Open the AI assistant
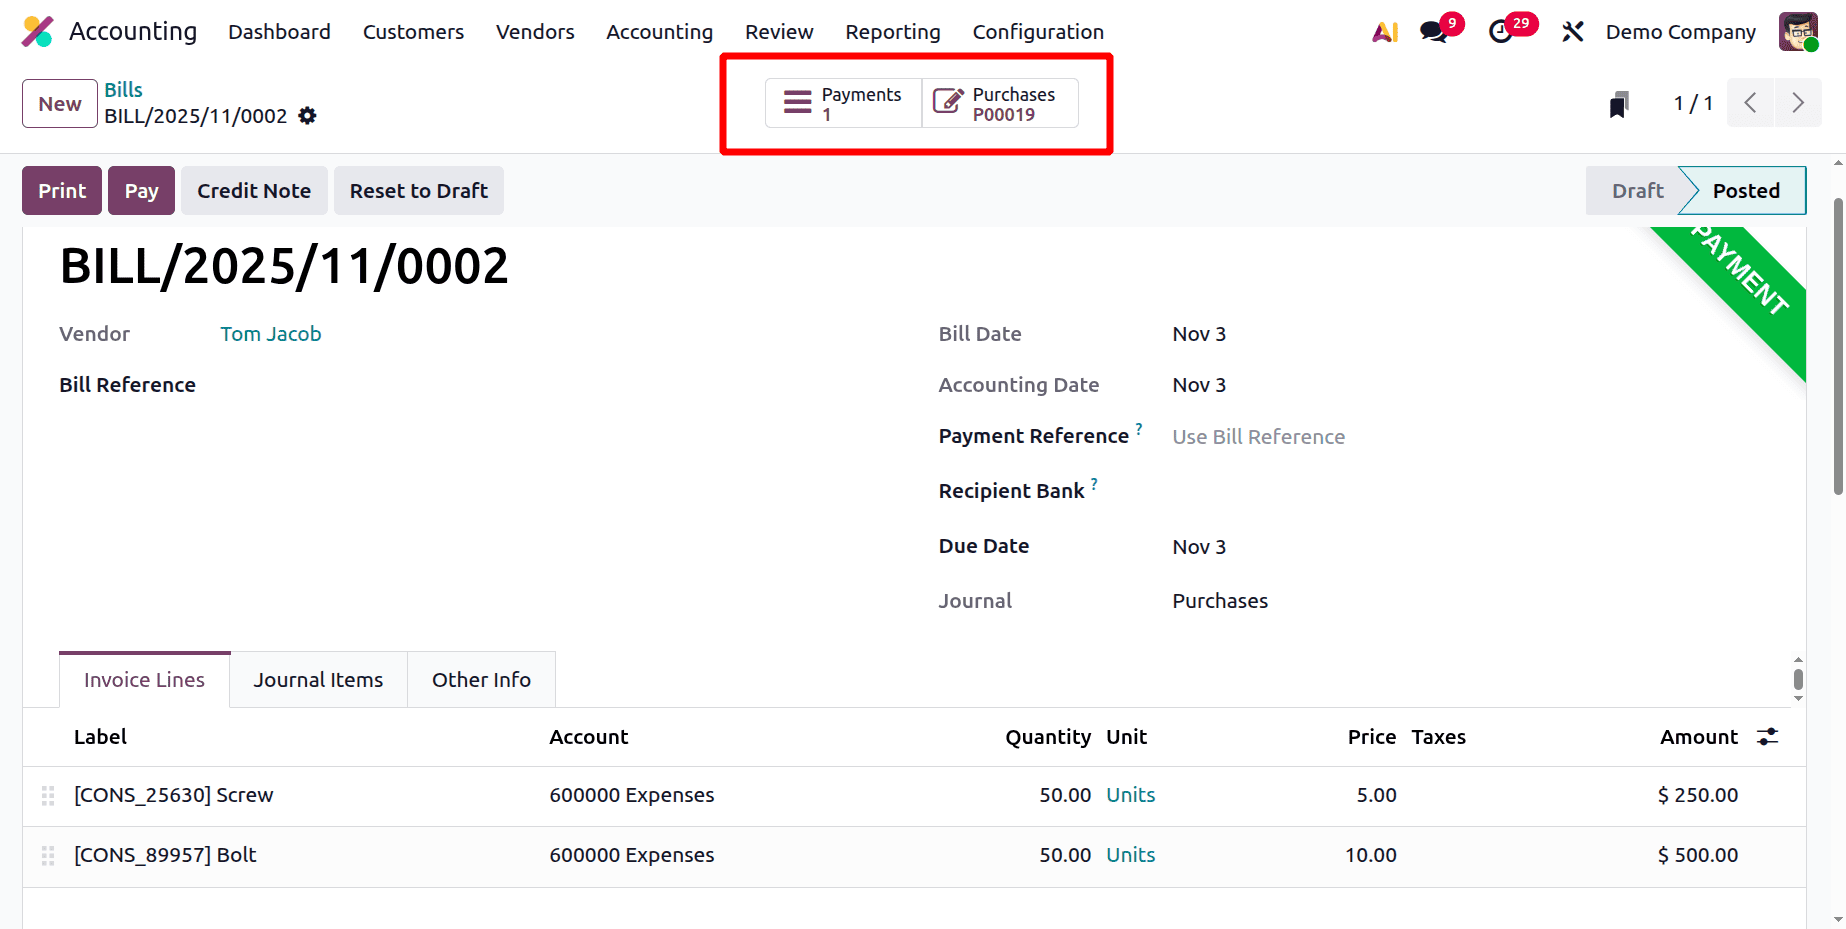The width and height of the screenshot is (1846, 929). click(x=1384, y=31)
